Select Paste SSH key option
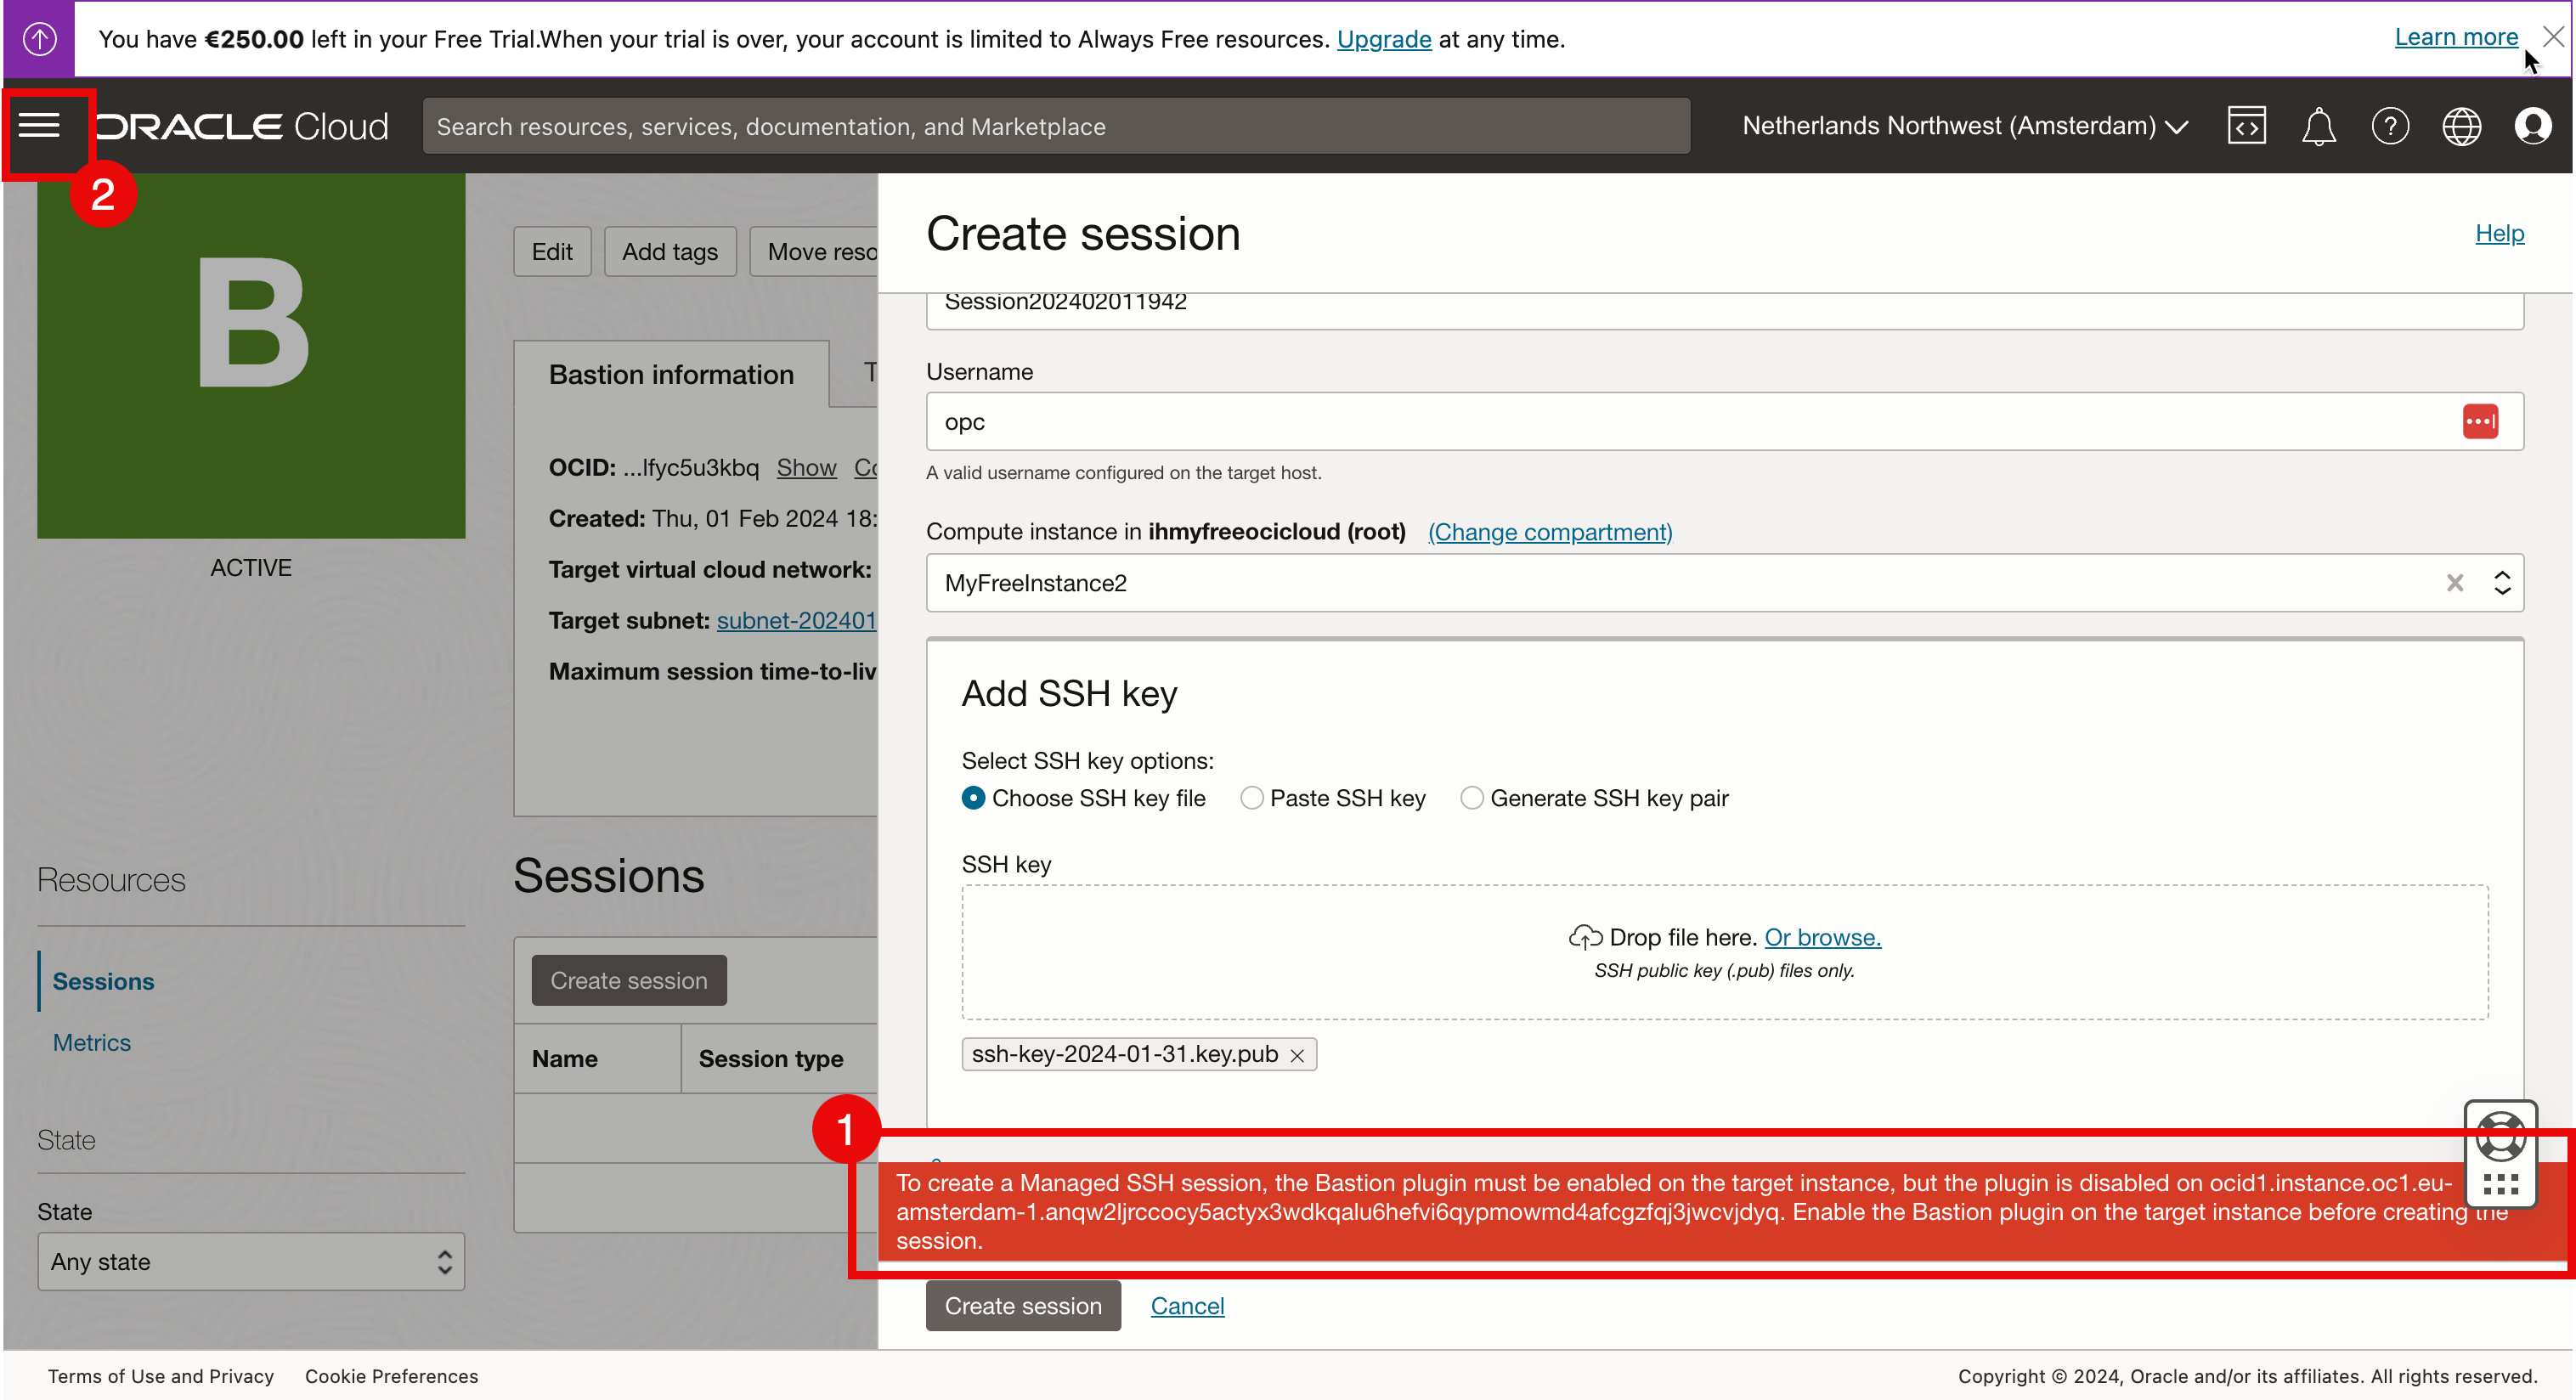This screenshot has height=1400, width=2576. (1251, 798)
